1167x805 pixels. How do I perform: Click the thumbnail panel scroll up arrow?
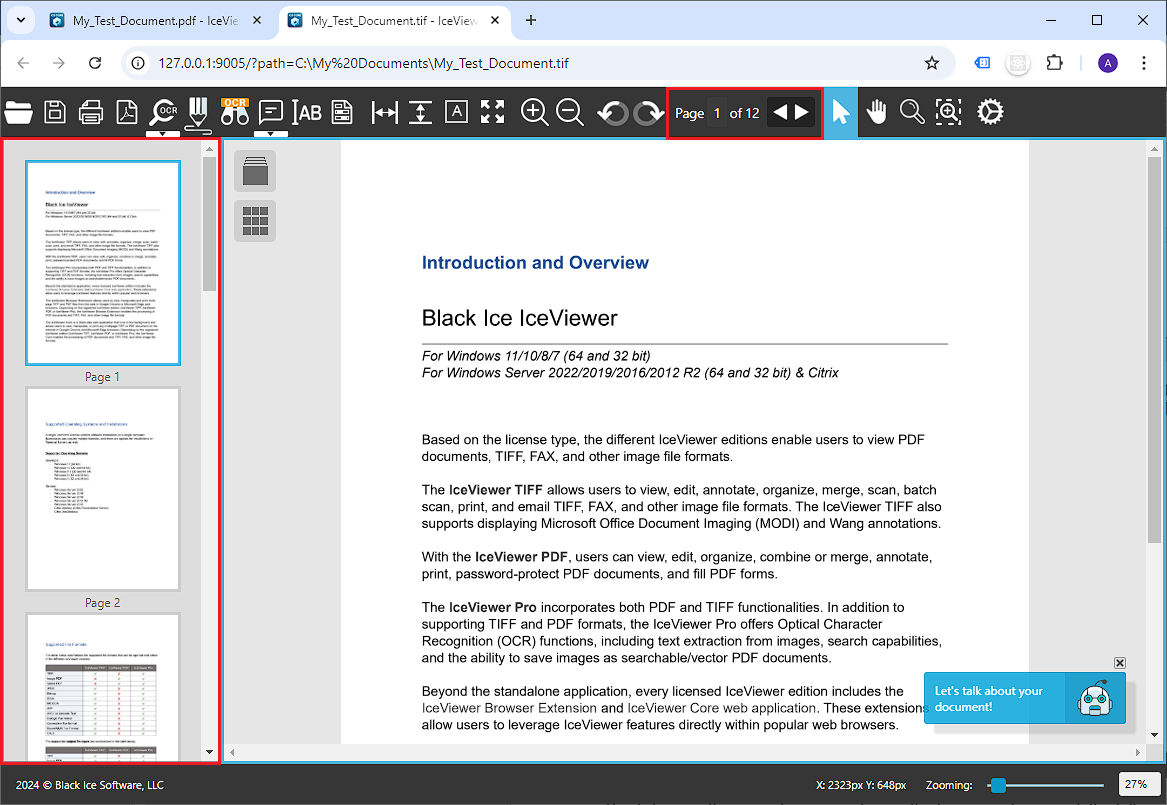(209, 149)
